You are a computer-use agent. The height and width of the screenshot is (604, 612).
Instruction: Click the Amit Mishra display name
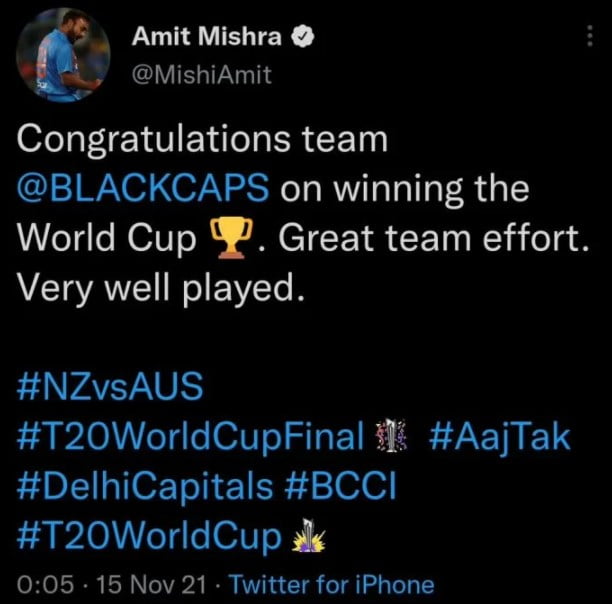[207, 39]
